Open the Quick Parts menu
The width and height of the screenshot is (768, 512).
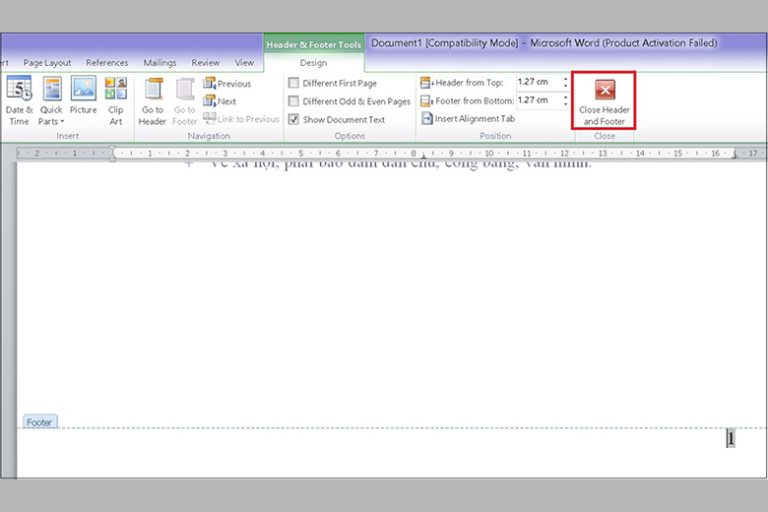coord(51,100)
